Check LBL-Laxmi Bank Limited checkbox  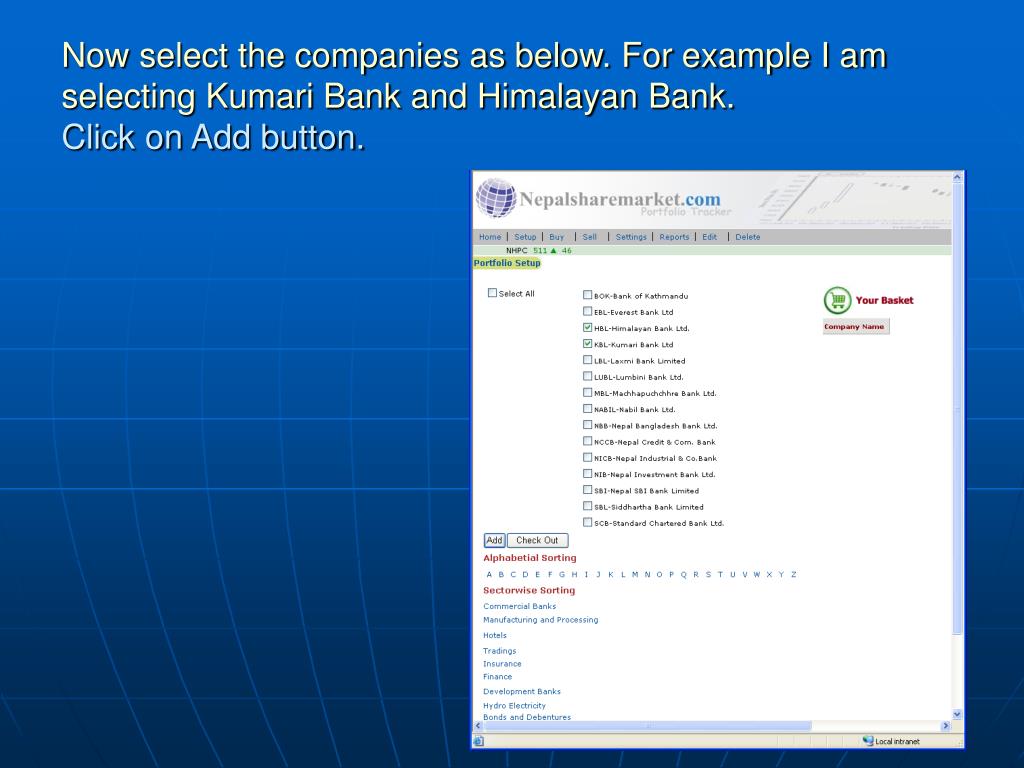pyautogui.click(x=587, y=360)
